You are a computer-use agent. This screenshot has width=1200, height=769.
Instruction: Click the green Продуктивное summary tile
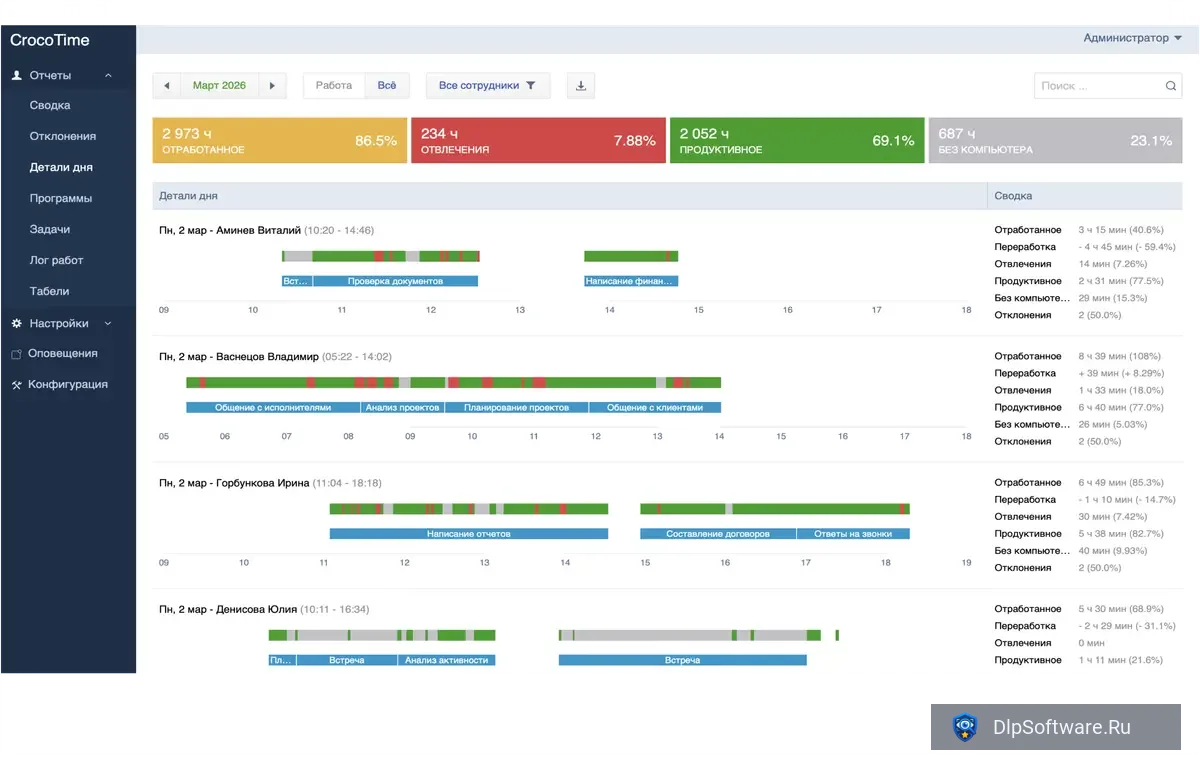[797, 141]
